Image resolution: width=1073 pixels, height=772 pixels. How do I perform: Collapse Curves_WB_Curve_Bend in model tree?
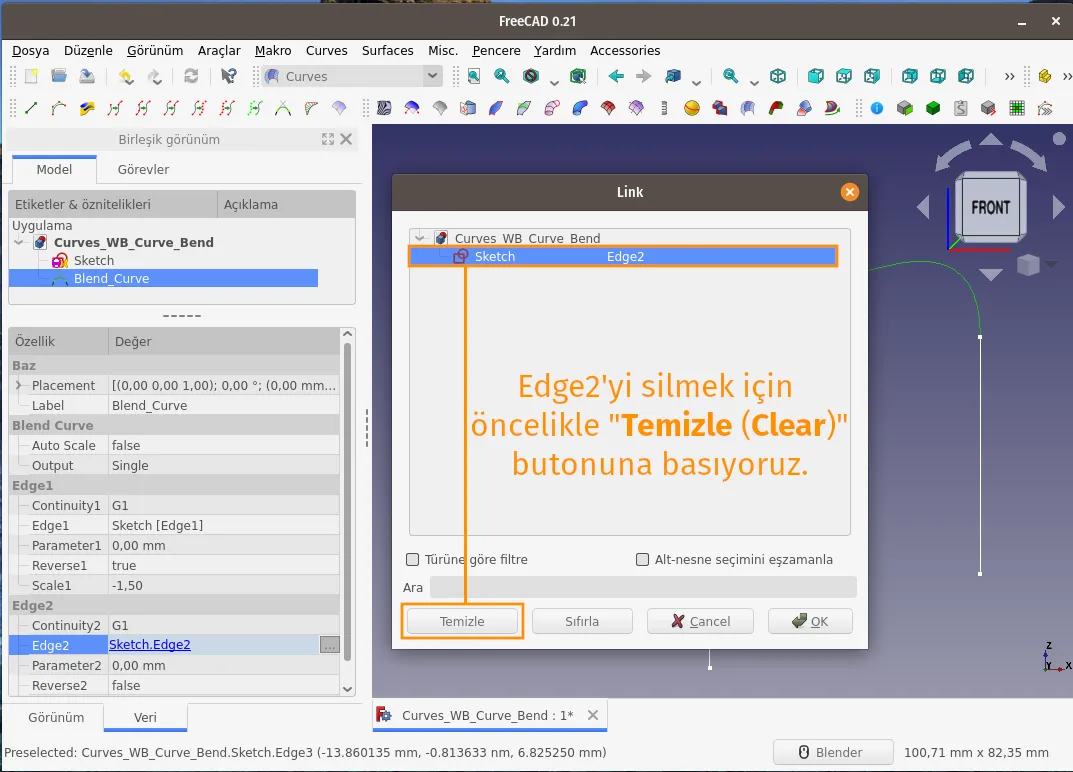pos(19,242)
